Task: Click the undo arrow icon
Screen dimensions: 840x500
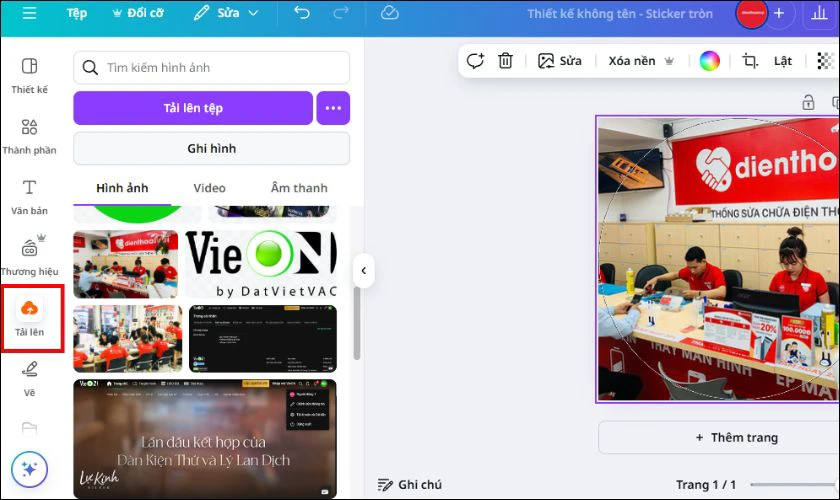Action: coord(302,13)
